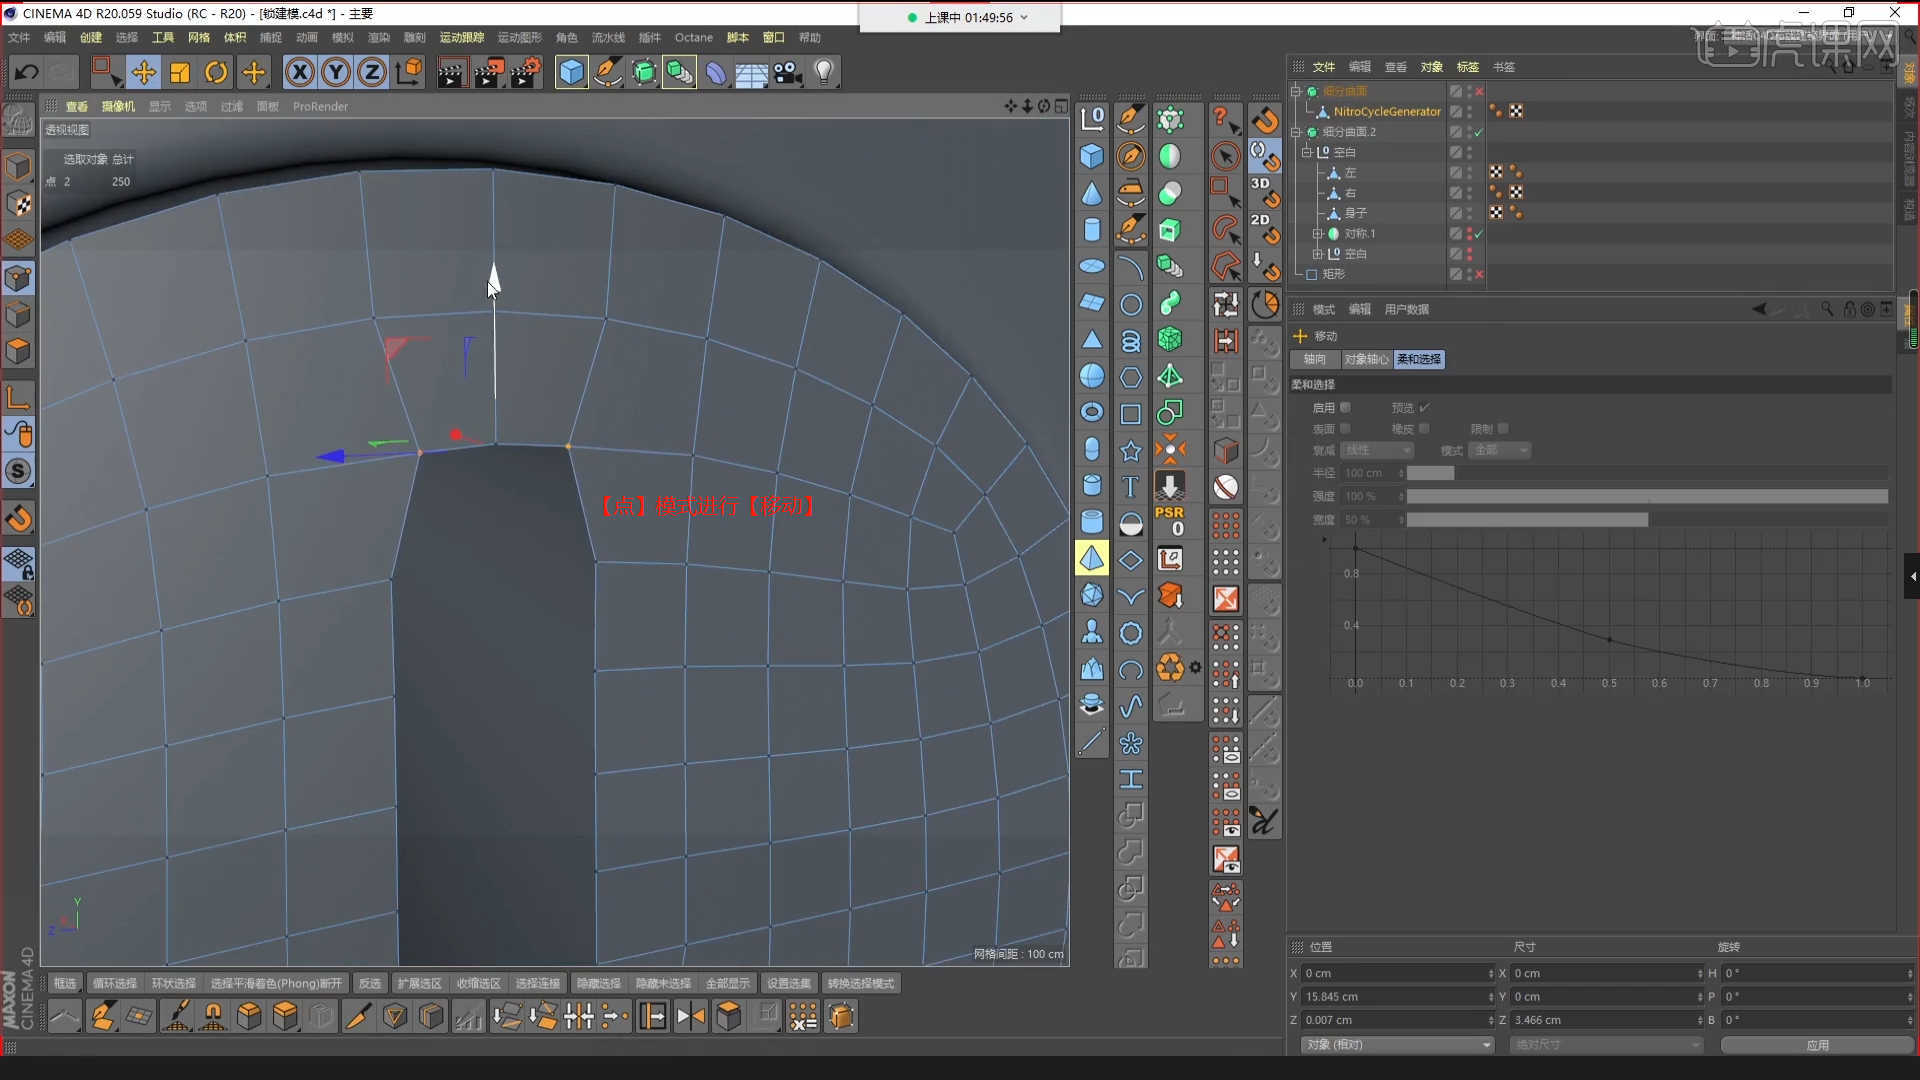Toggle Z axis lock
This screenshot has height=1080, width=1920.
pos(372,72)
